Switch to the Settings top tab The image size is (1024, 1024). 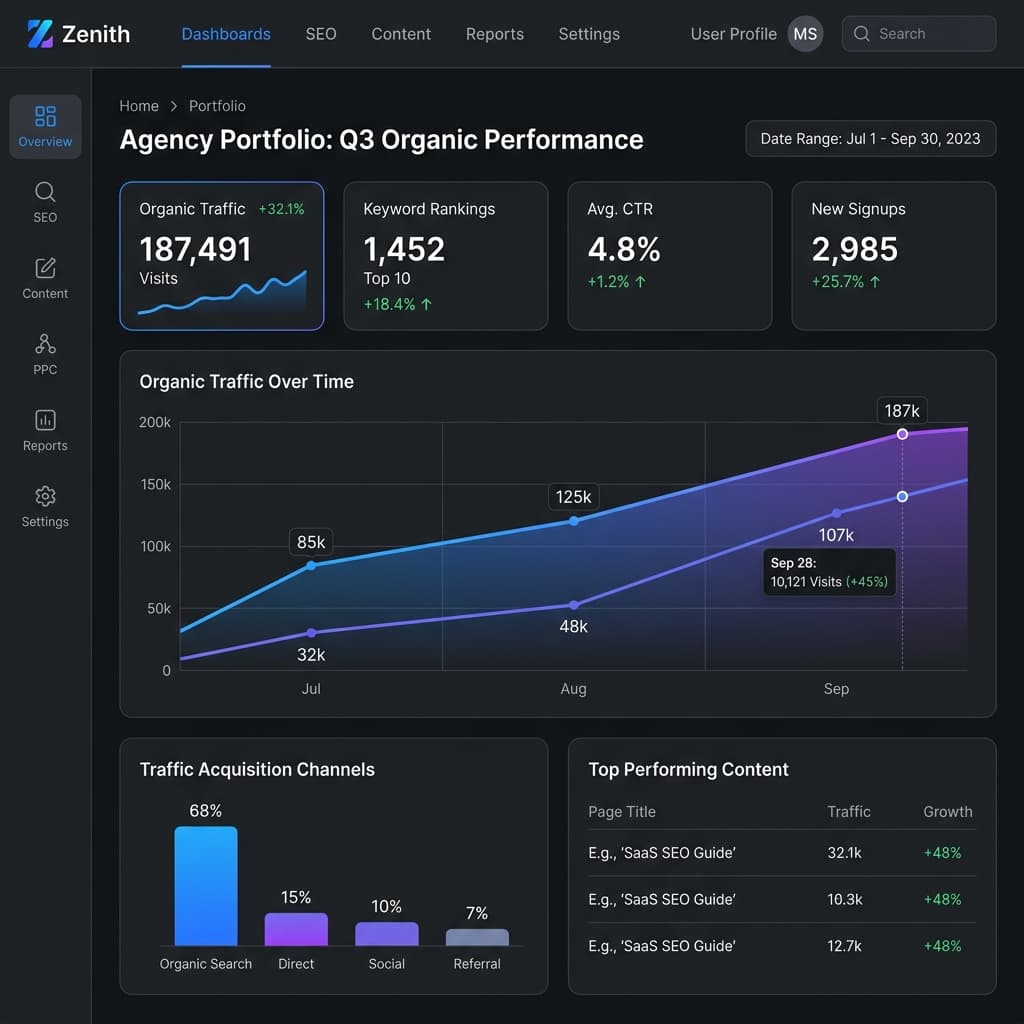coord(589,34)
